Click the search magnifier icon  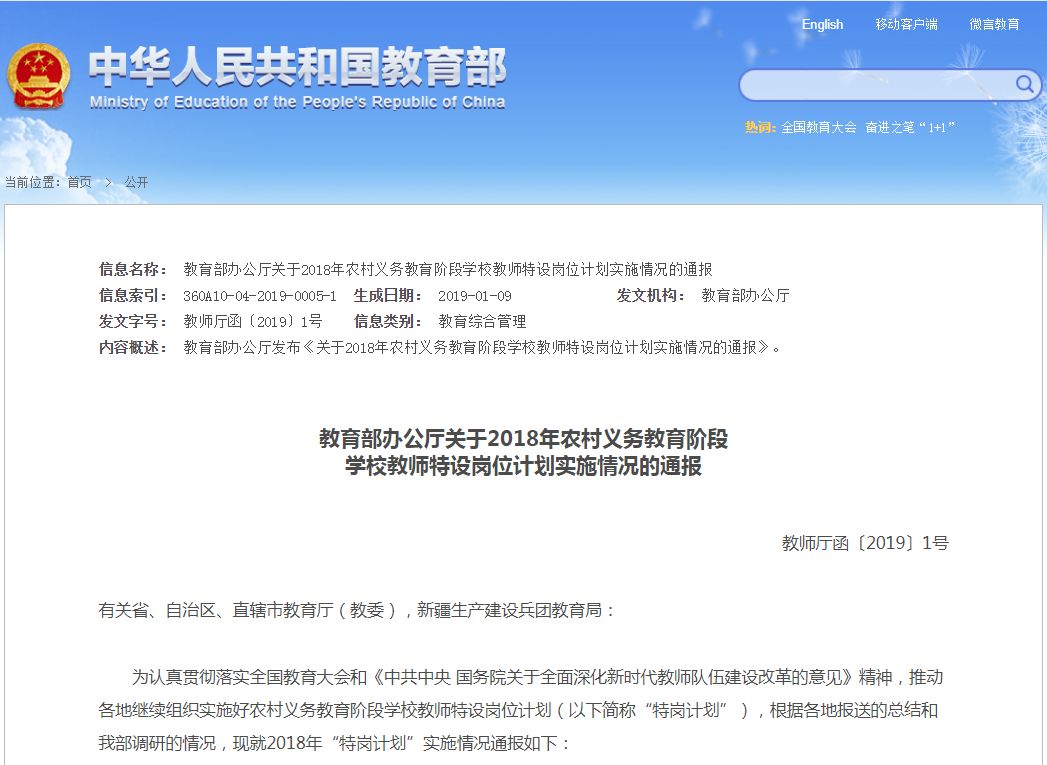point(1024,84)
